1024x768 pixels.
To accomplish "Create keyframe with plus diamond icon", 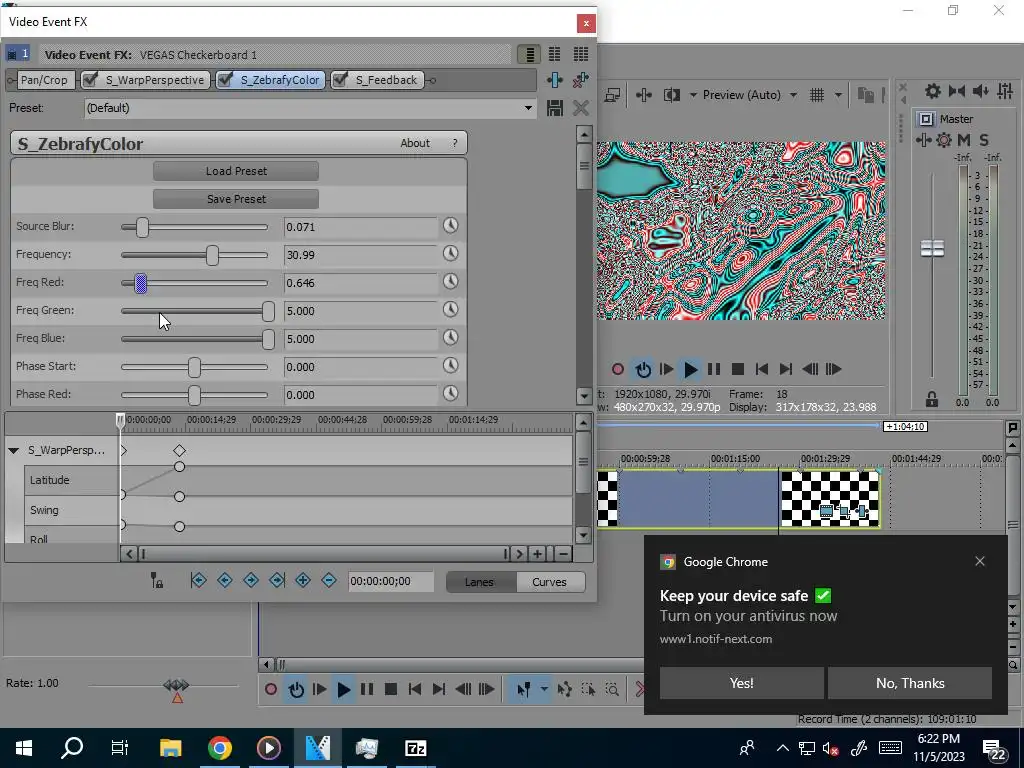I will coord(303,581).
